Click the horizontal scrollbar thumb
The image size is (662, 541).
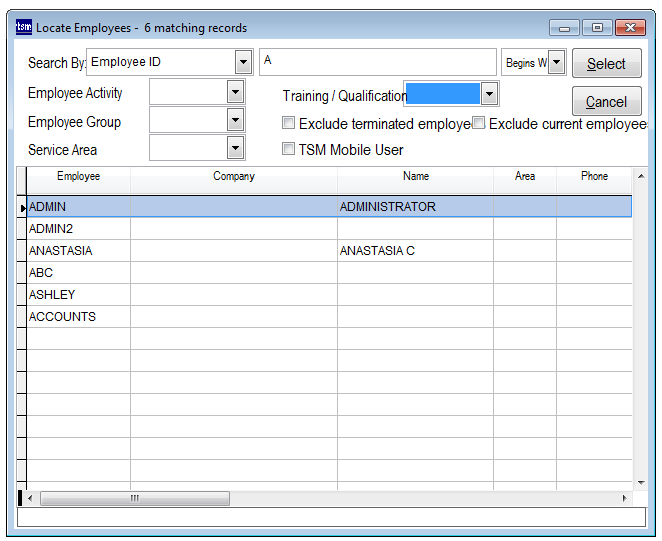[x=135, y=498]
